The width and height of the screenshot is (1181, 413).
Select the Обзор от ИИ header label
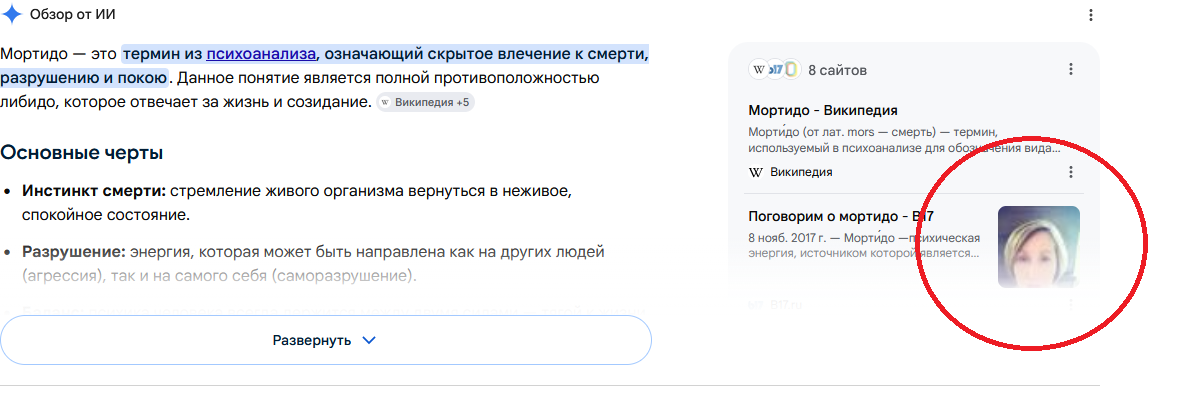coord(73,14)
